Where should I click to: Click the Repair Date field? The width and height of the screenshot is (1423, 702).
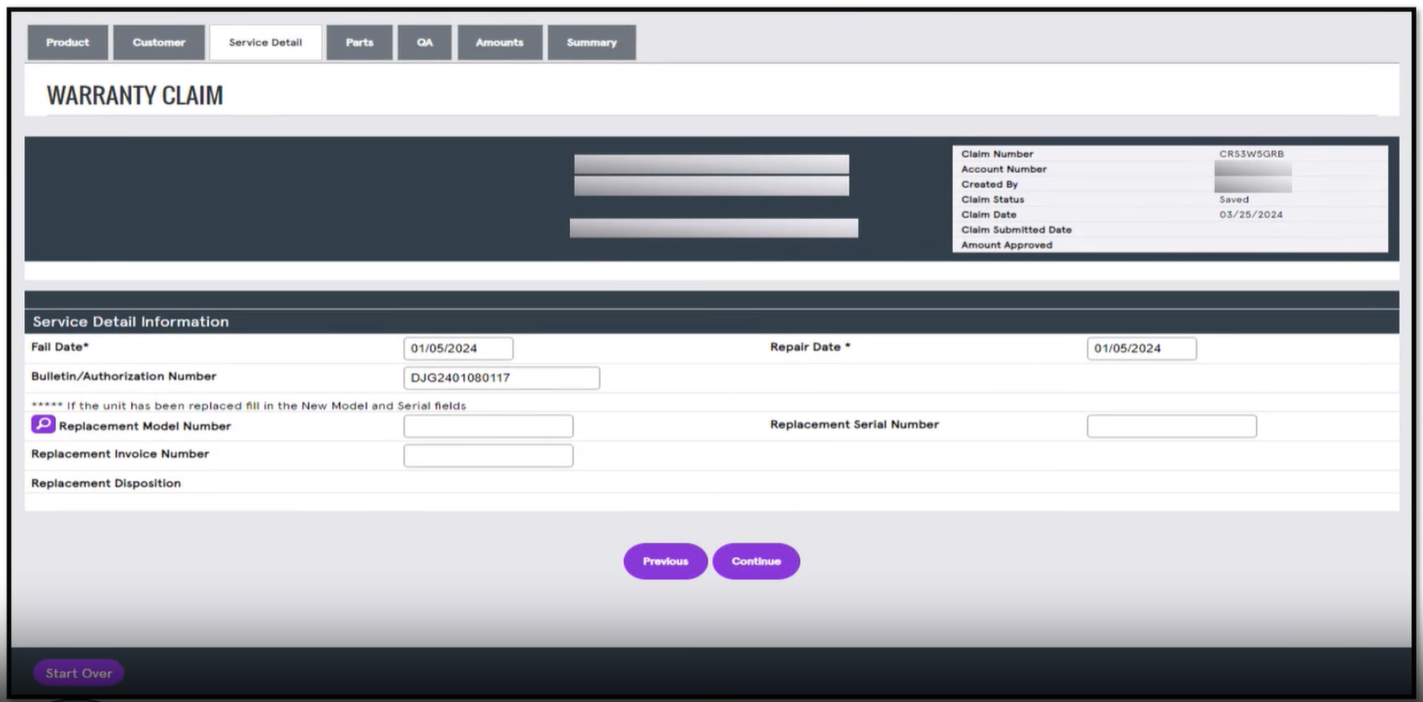tap(1141, 348)
